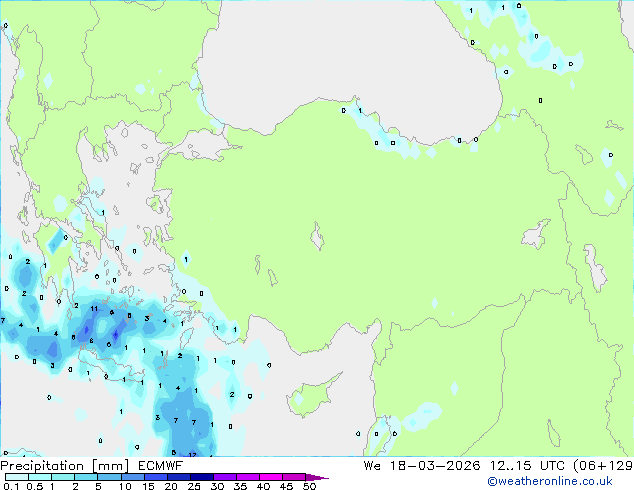Click Cyprus island on the map
Viewport: 634px width, 490px height.
[x=312, y=397]
